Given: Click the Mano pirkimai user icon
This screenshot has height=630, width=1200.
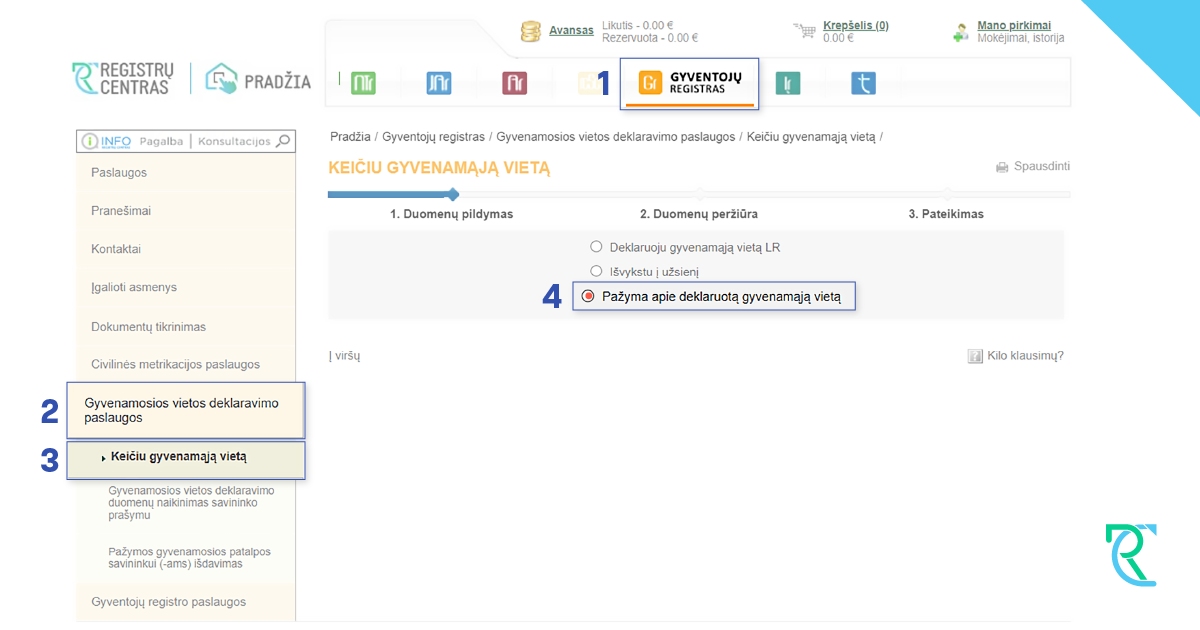Looking at the screenshot, I should click(x=961, y=32).
